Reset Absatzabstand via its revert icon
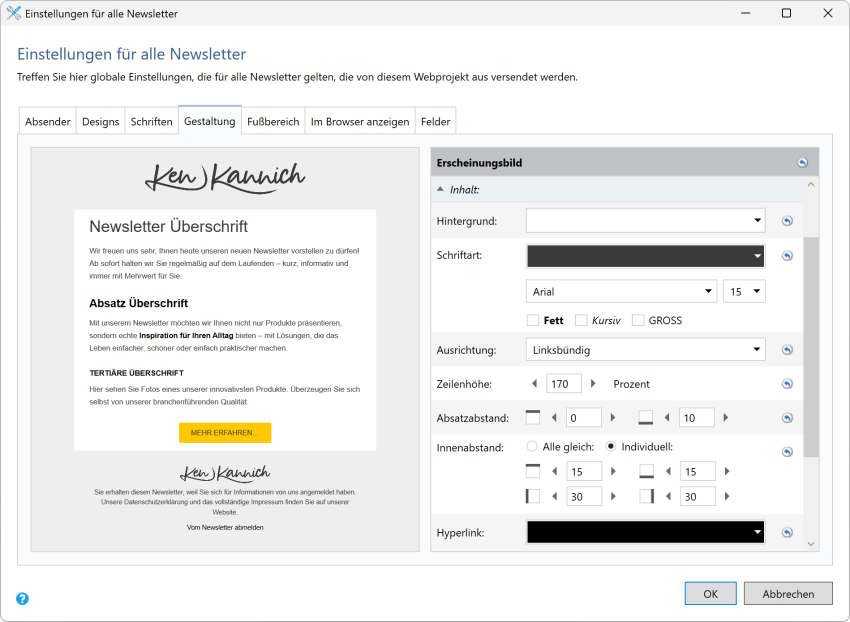 788,416
